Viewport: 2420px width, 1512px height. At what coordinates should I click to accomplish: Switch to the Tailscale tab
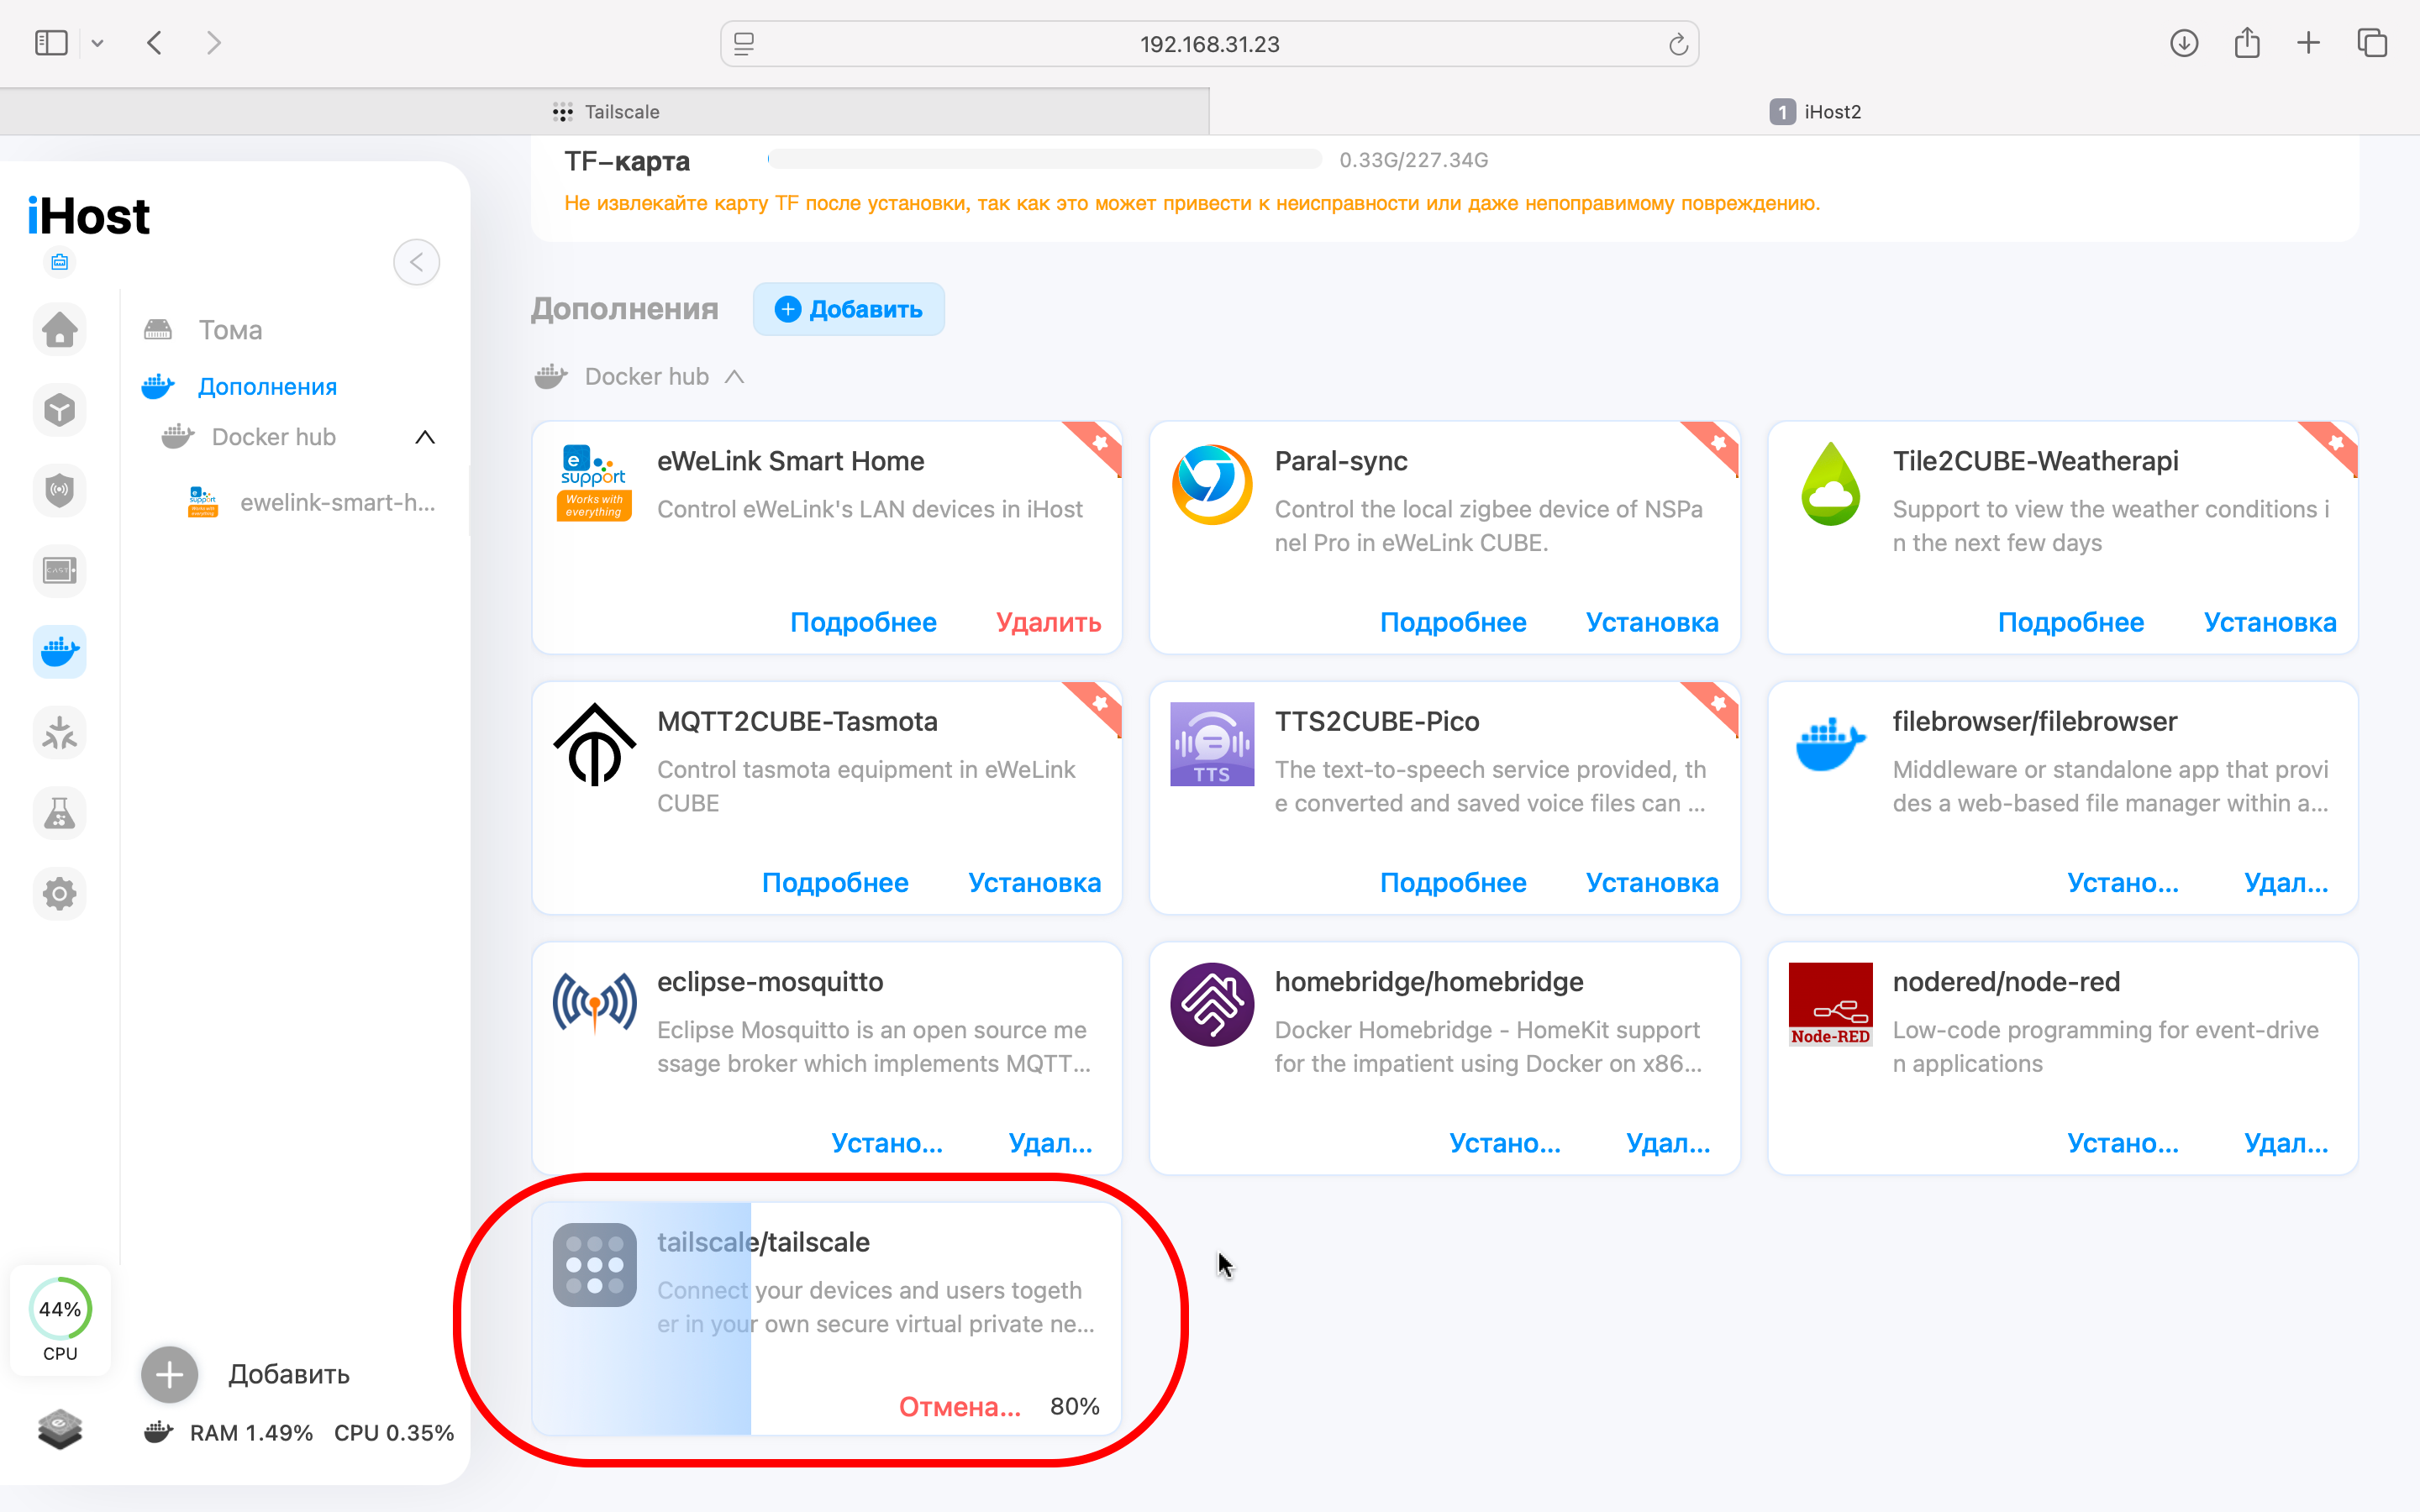(x=605, y=112)
